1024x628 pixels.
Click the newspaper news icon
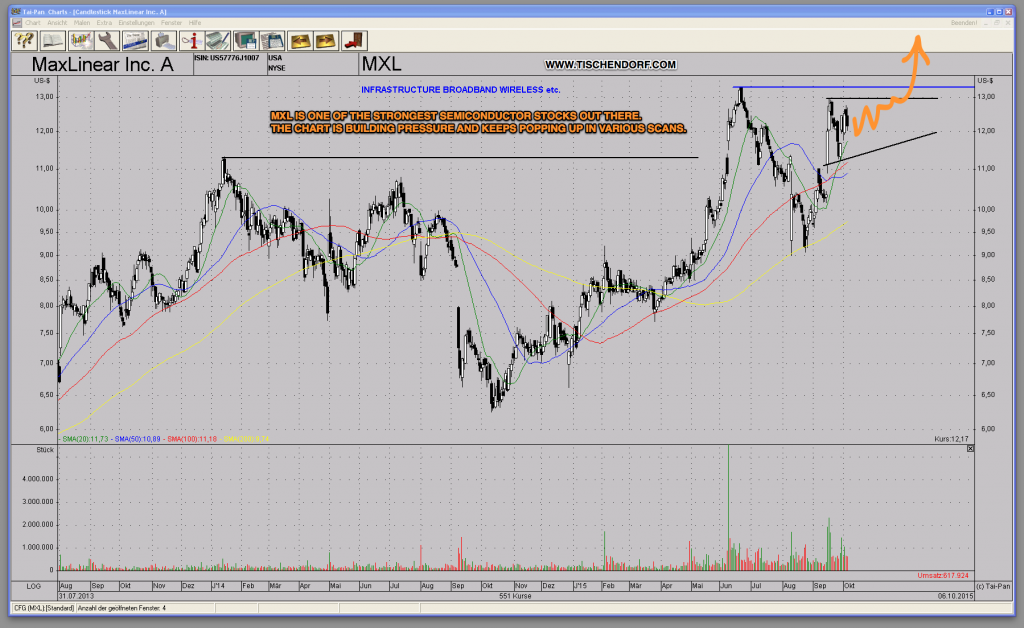135,40
